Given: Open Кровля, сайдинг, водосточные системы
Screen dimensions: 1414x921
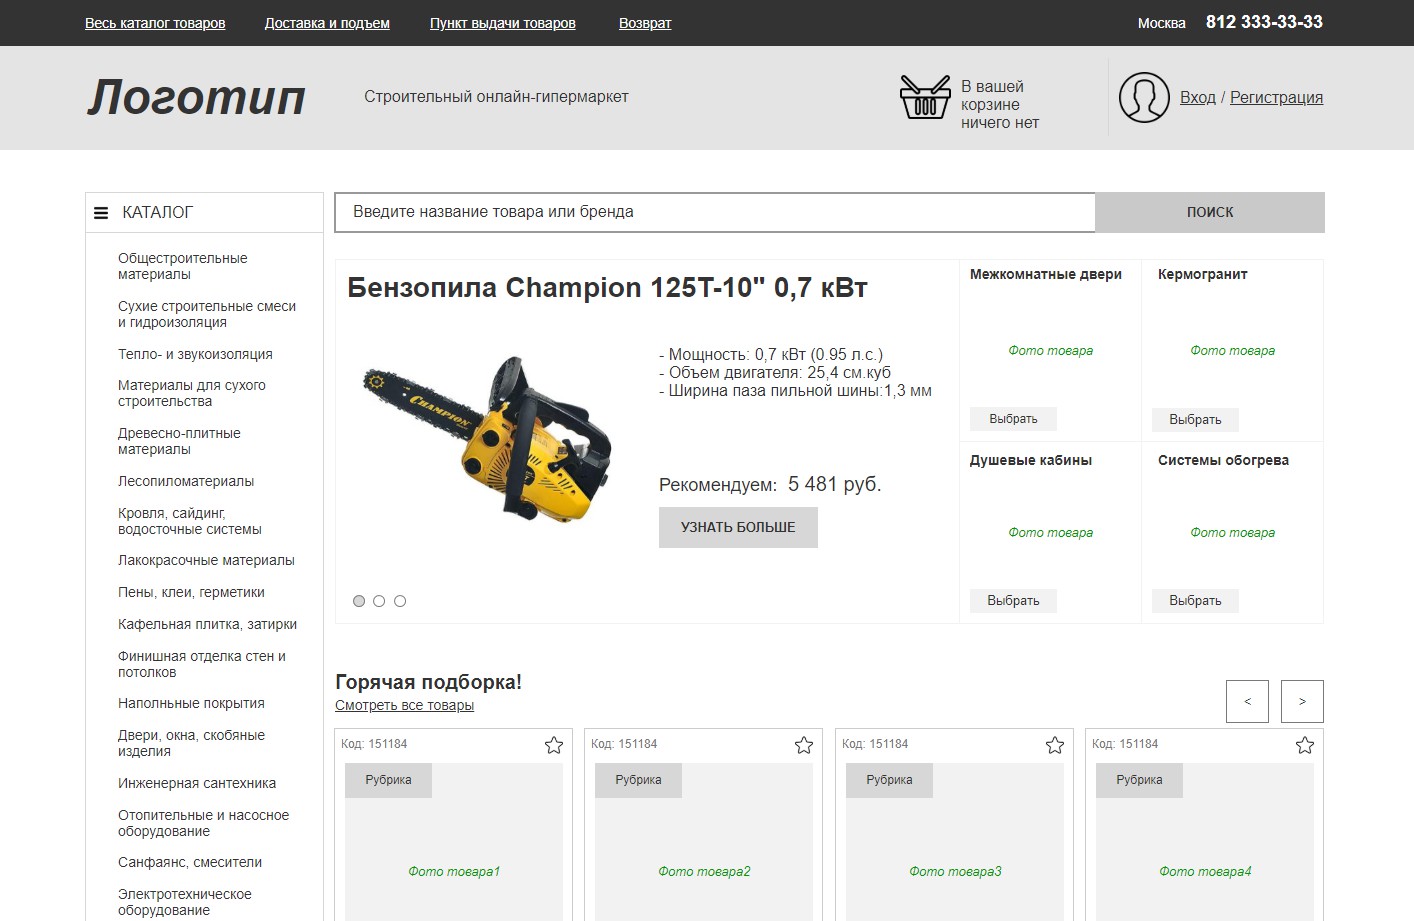Looking at the screenshot, I should (x=190, y=521).
